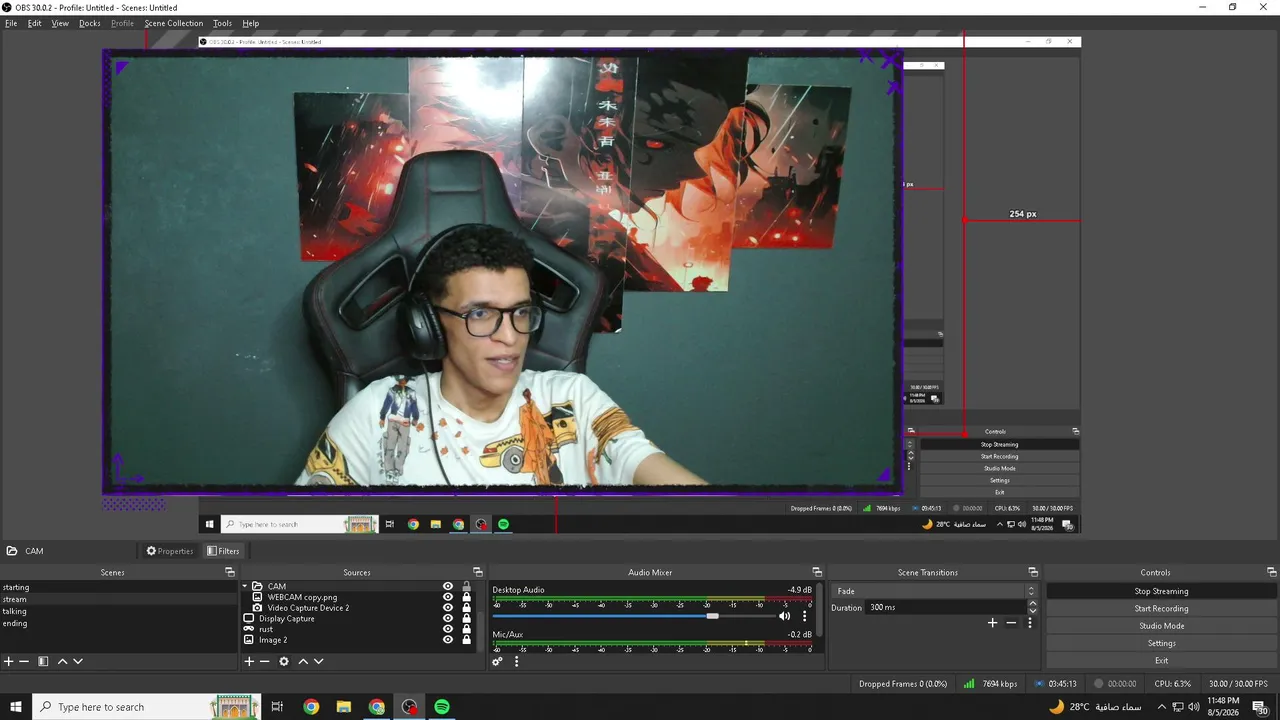Open the Help menu
Viewport: 1280px width, 720px height.
250,23
